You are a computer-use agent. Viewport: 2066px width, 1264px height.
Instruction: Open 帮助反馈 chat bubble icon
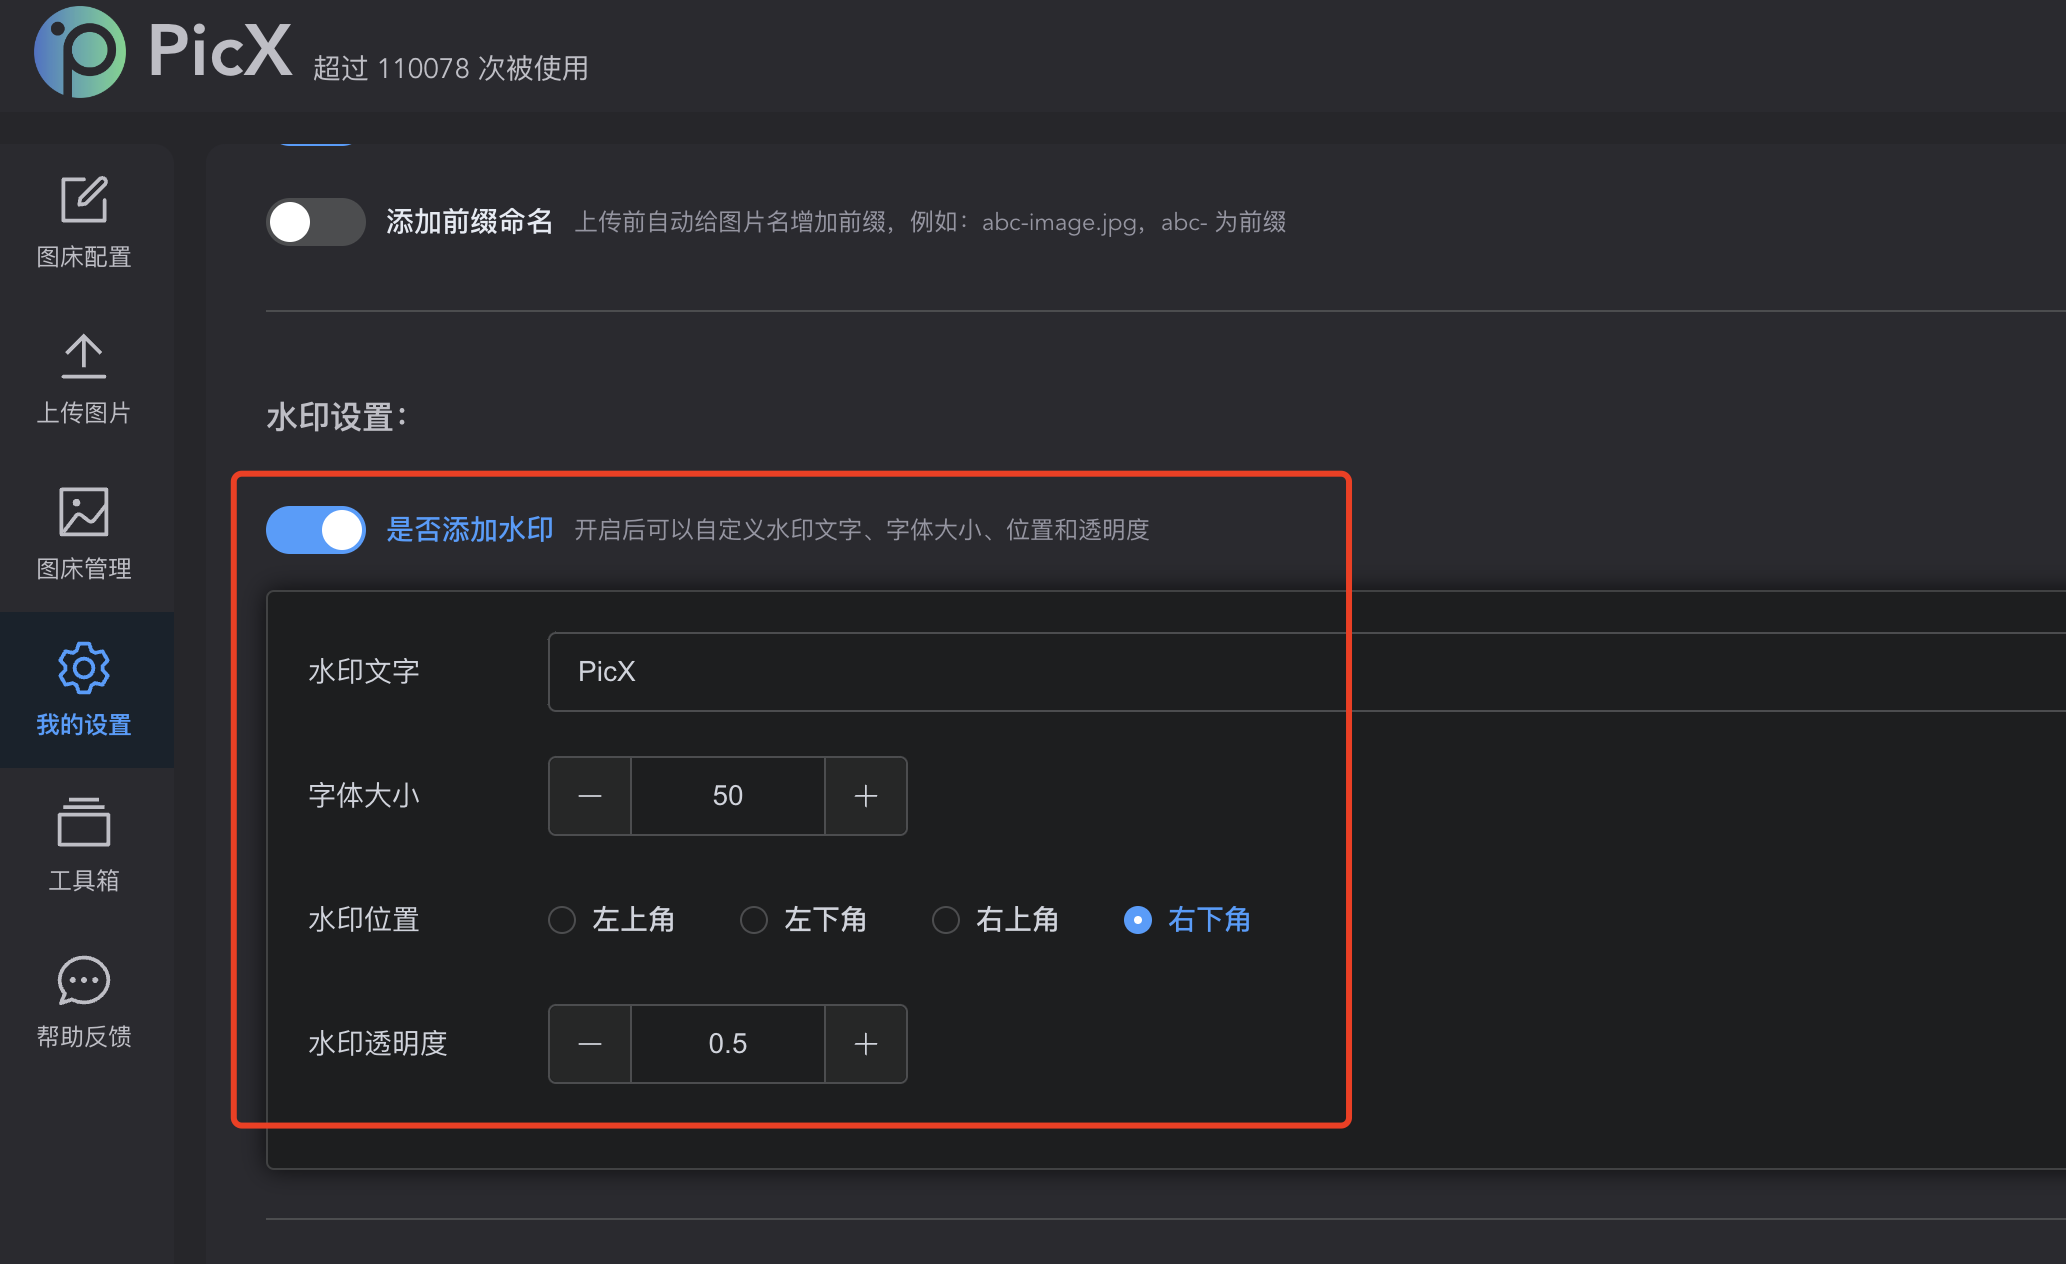pos(84,980)
